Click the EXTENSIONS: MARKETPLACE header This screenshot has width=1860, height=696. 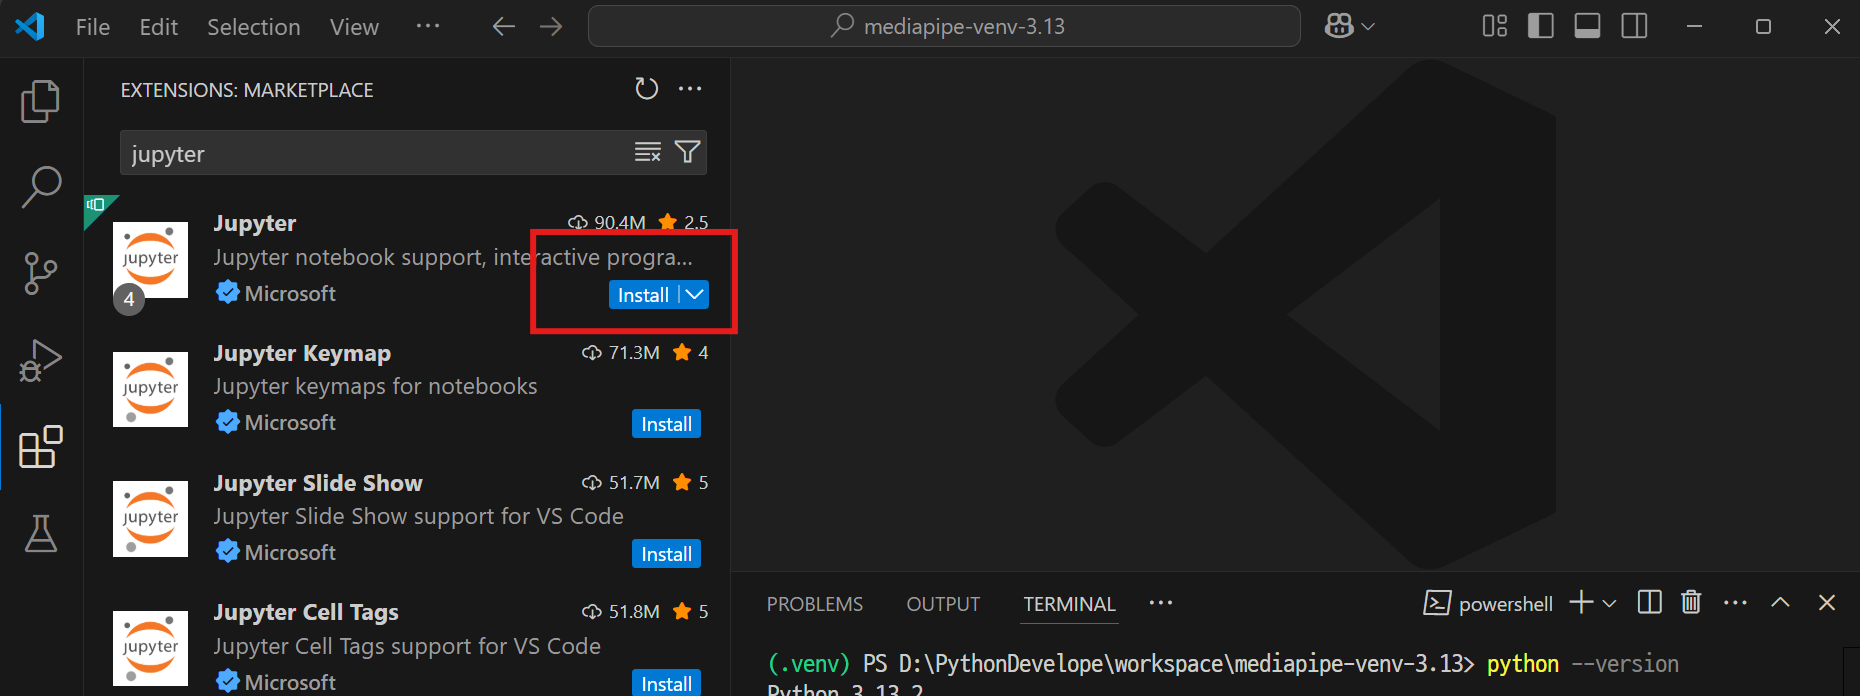point(247,90)
